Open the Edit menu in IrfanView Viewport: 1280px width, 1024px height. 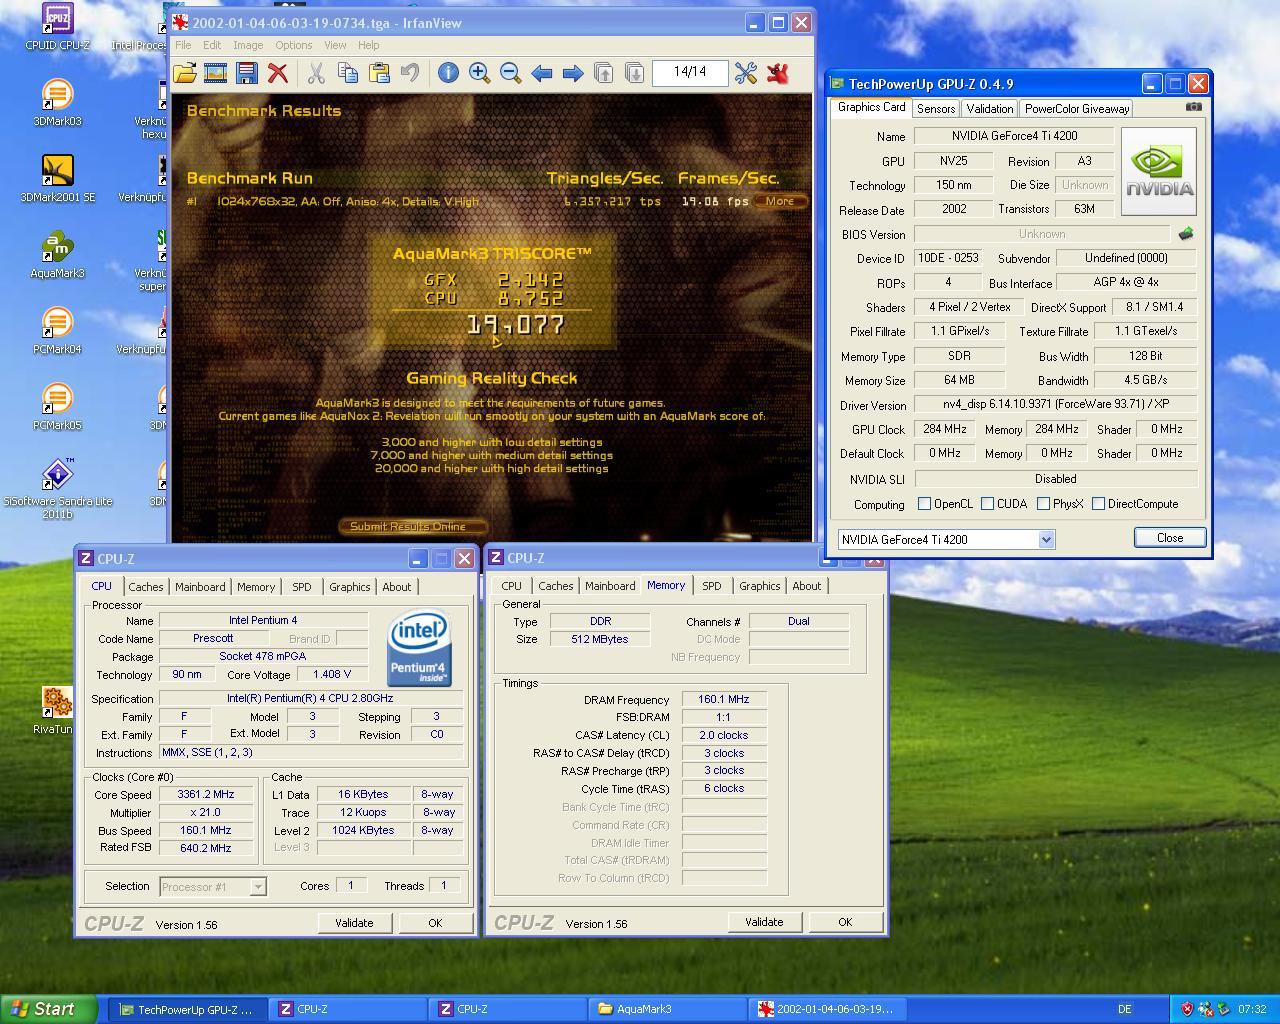(x=212, y=45)
